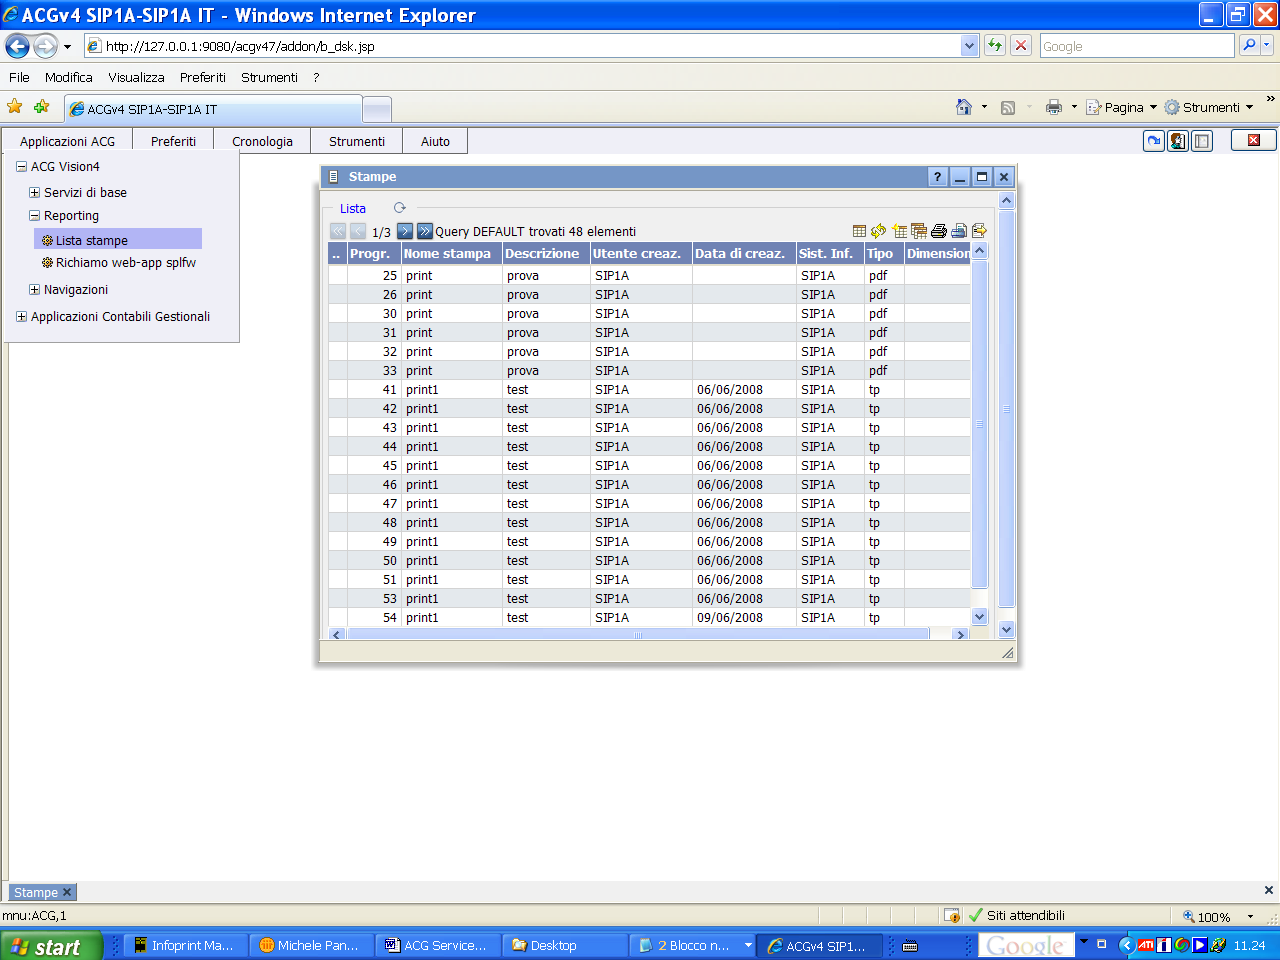Expand Applicazioni Contabili Gestionali node

pyautogui.click(x=21, y=317)
